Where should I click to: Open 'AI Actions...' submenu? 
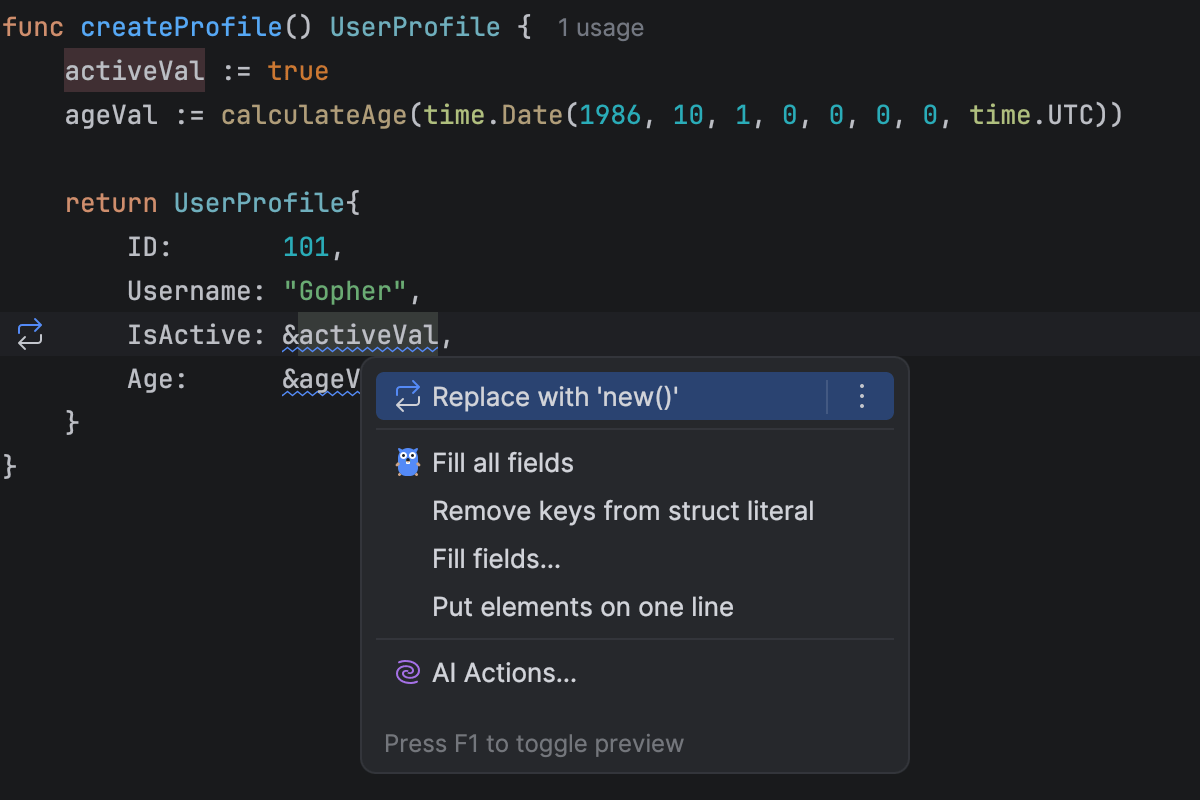[635, 673]
